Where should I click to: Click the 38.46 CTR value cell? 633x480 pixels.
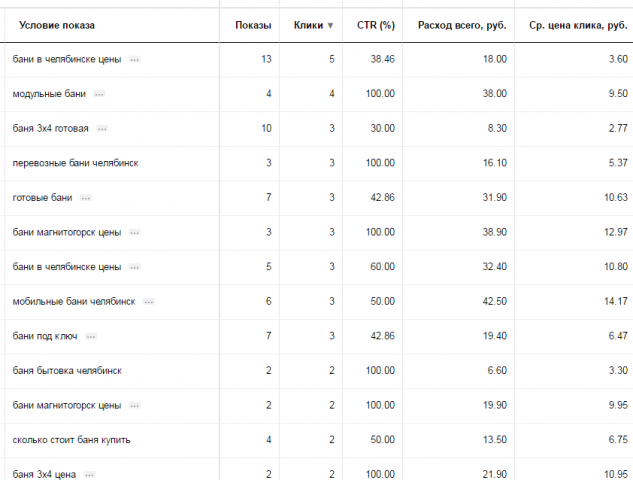tap(382, 59)
